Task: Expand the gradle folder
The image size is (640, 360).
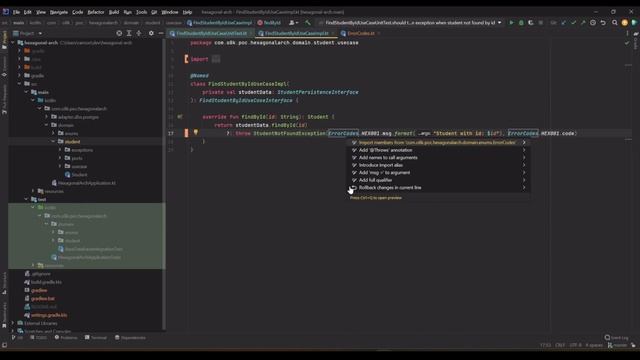Action: tap(20, 76)
